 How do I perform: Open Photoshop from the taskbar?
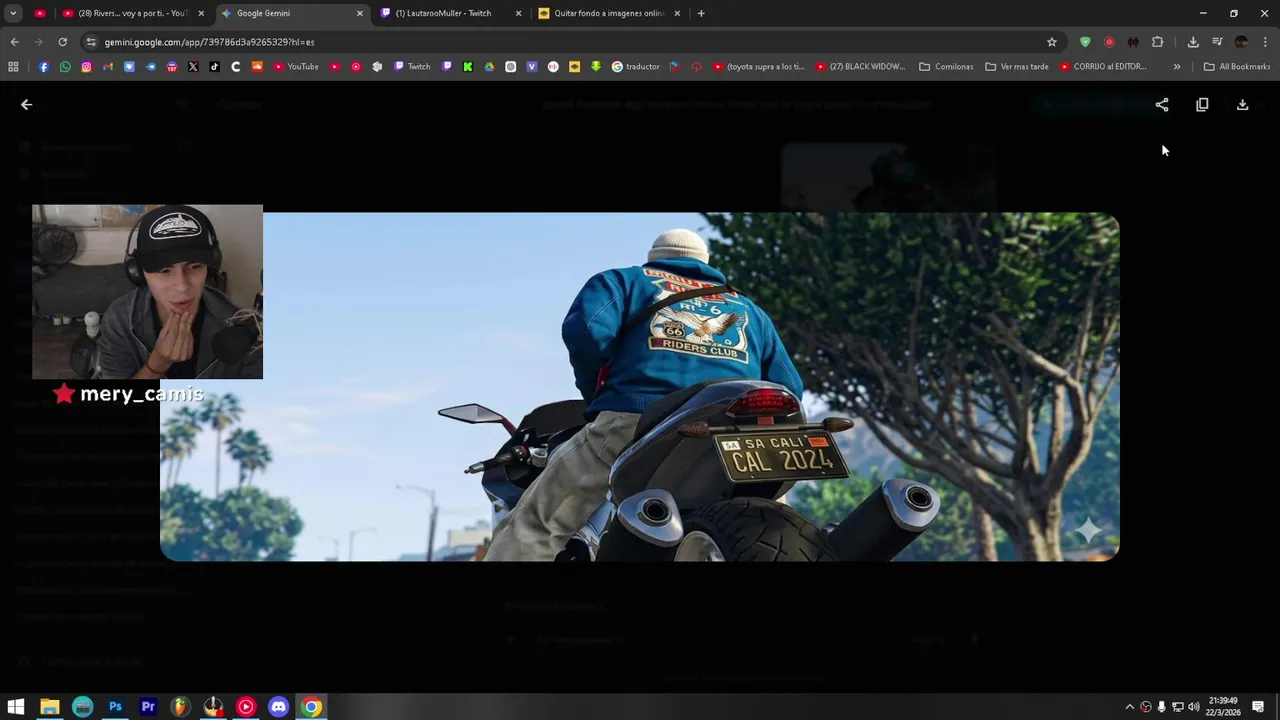pos(115,707)
